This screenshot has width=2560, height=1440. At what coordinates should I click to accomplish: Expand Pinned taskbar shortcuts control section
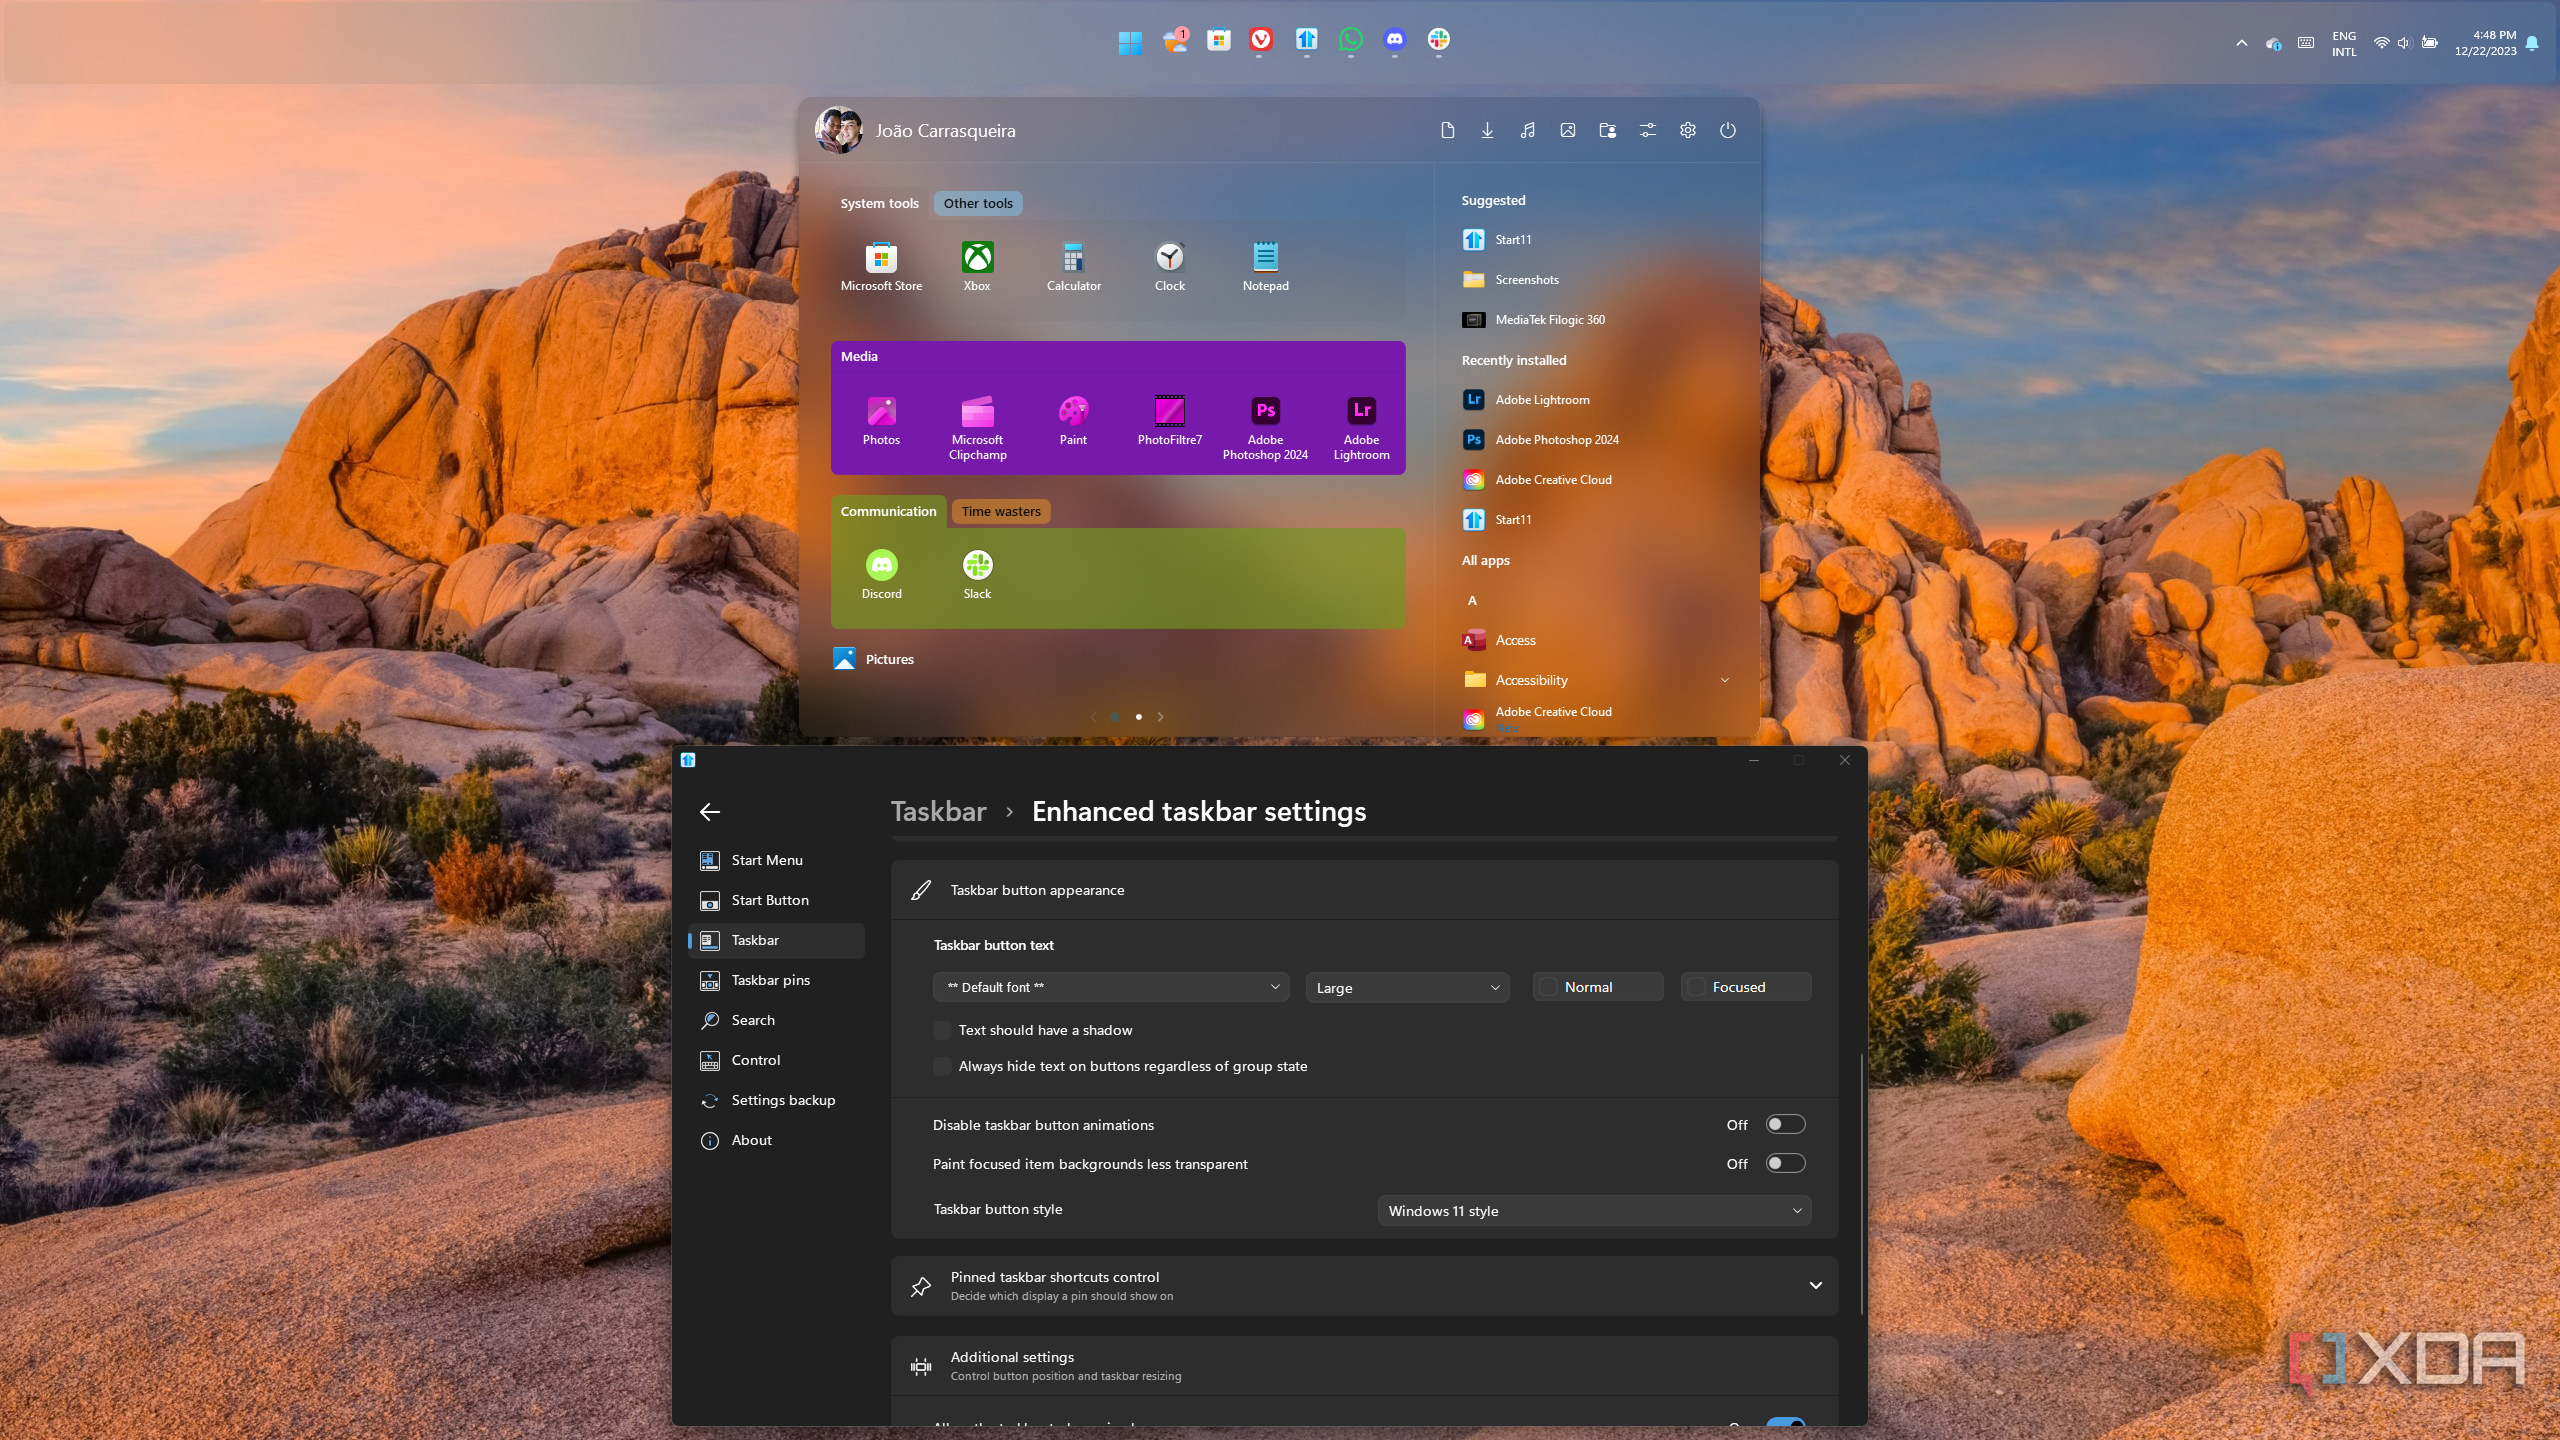pyautogui.click(x=1815, y=1285)
